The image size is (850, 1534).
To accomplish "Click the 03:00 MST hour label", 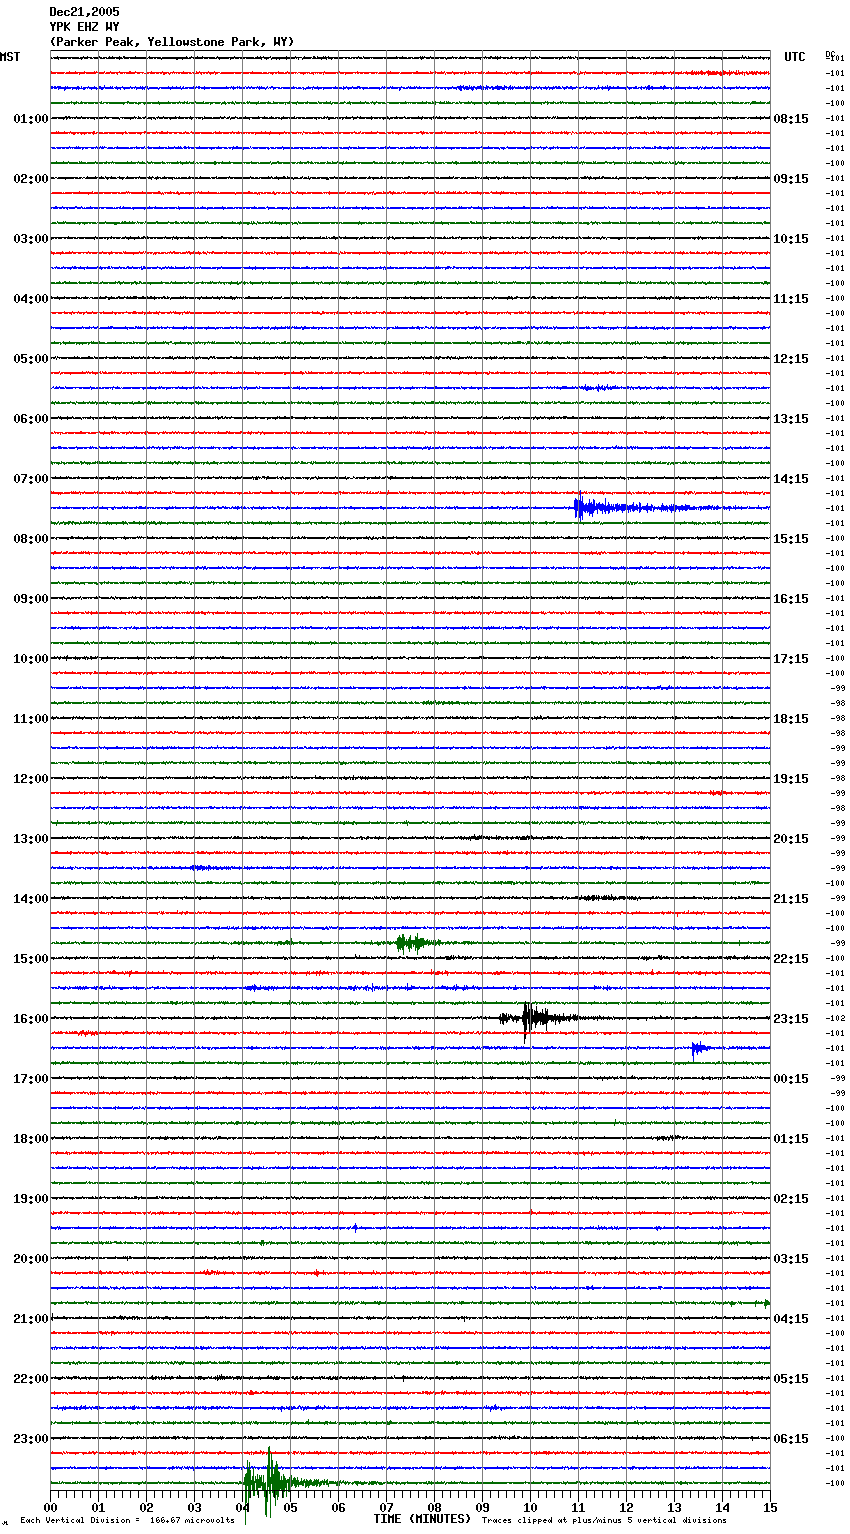I will coord(31,239).
